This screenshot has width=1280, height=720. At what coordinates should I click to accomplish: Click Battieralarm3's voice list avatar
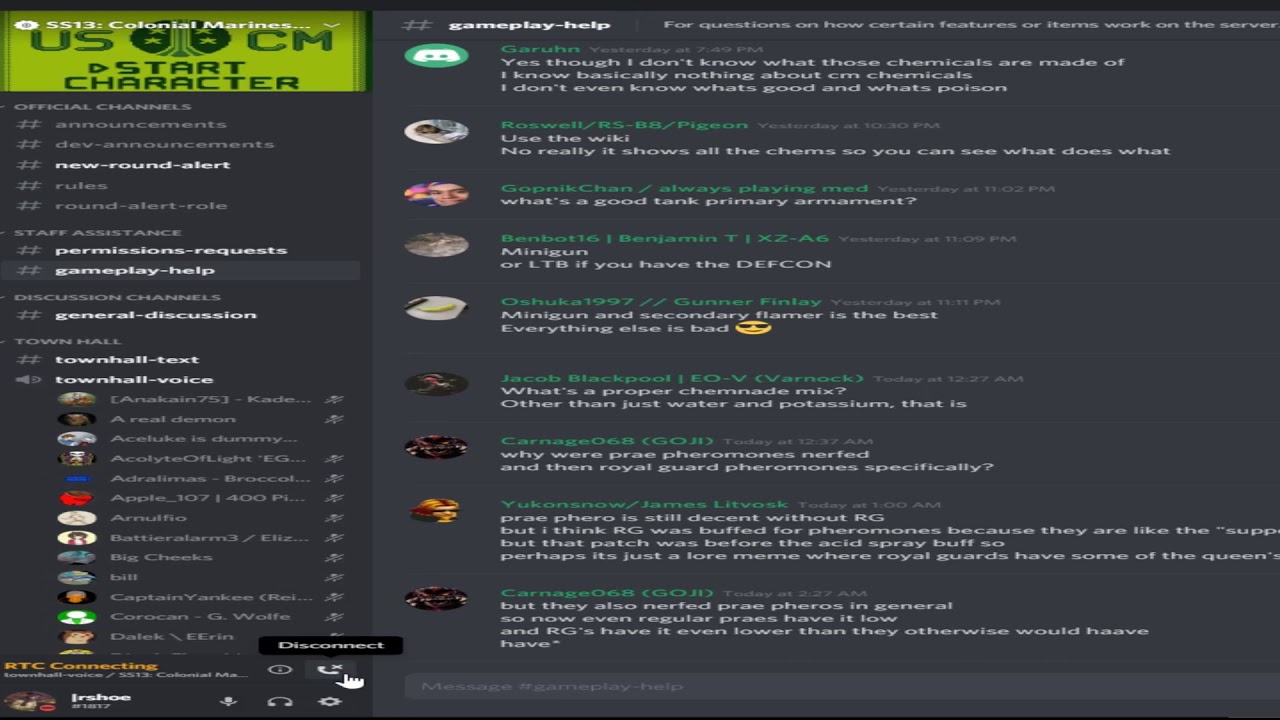[77, 538]
